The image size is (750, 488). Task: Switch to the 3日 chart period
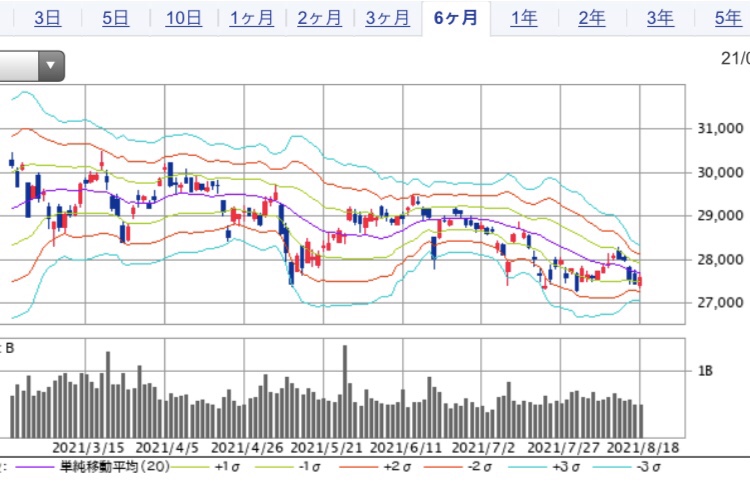(x=47, y=18)
